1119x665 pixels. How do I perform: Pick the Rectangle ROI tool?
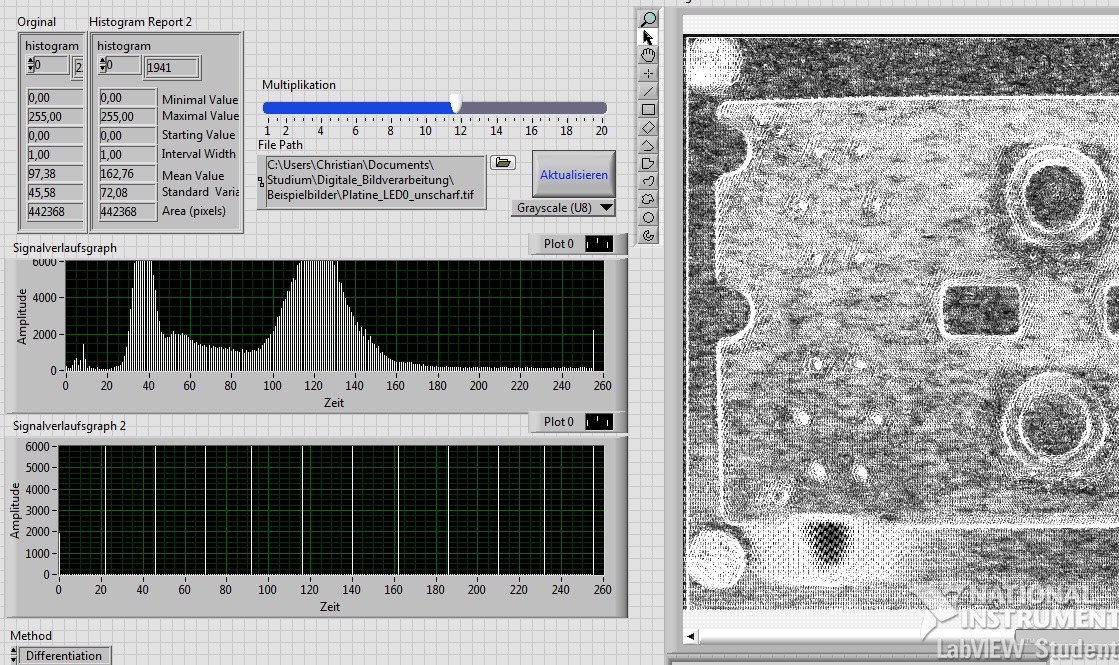click(x=648, y=109)
